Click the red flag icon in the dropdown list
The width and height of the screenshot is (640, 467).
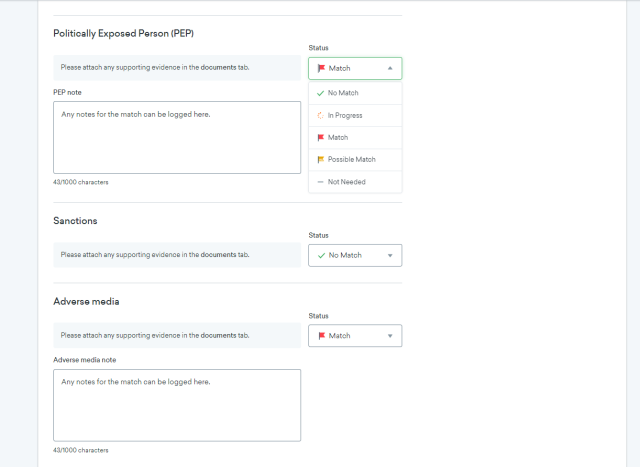320,137
